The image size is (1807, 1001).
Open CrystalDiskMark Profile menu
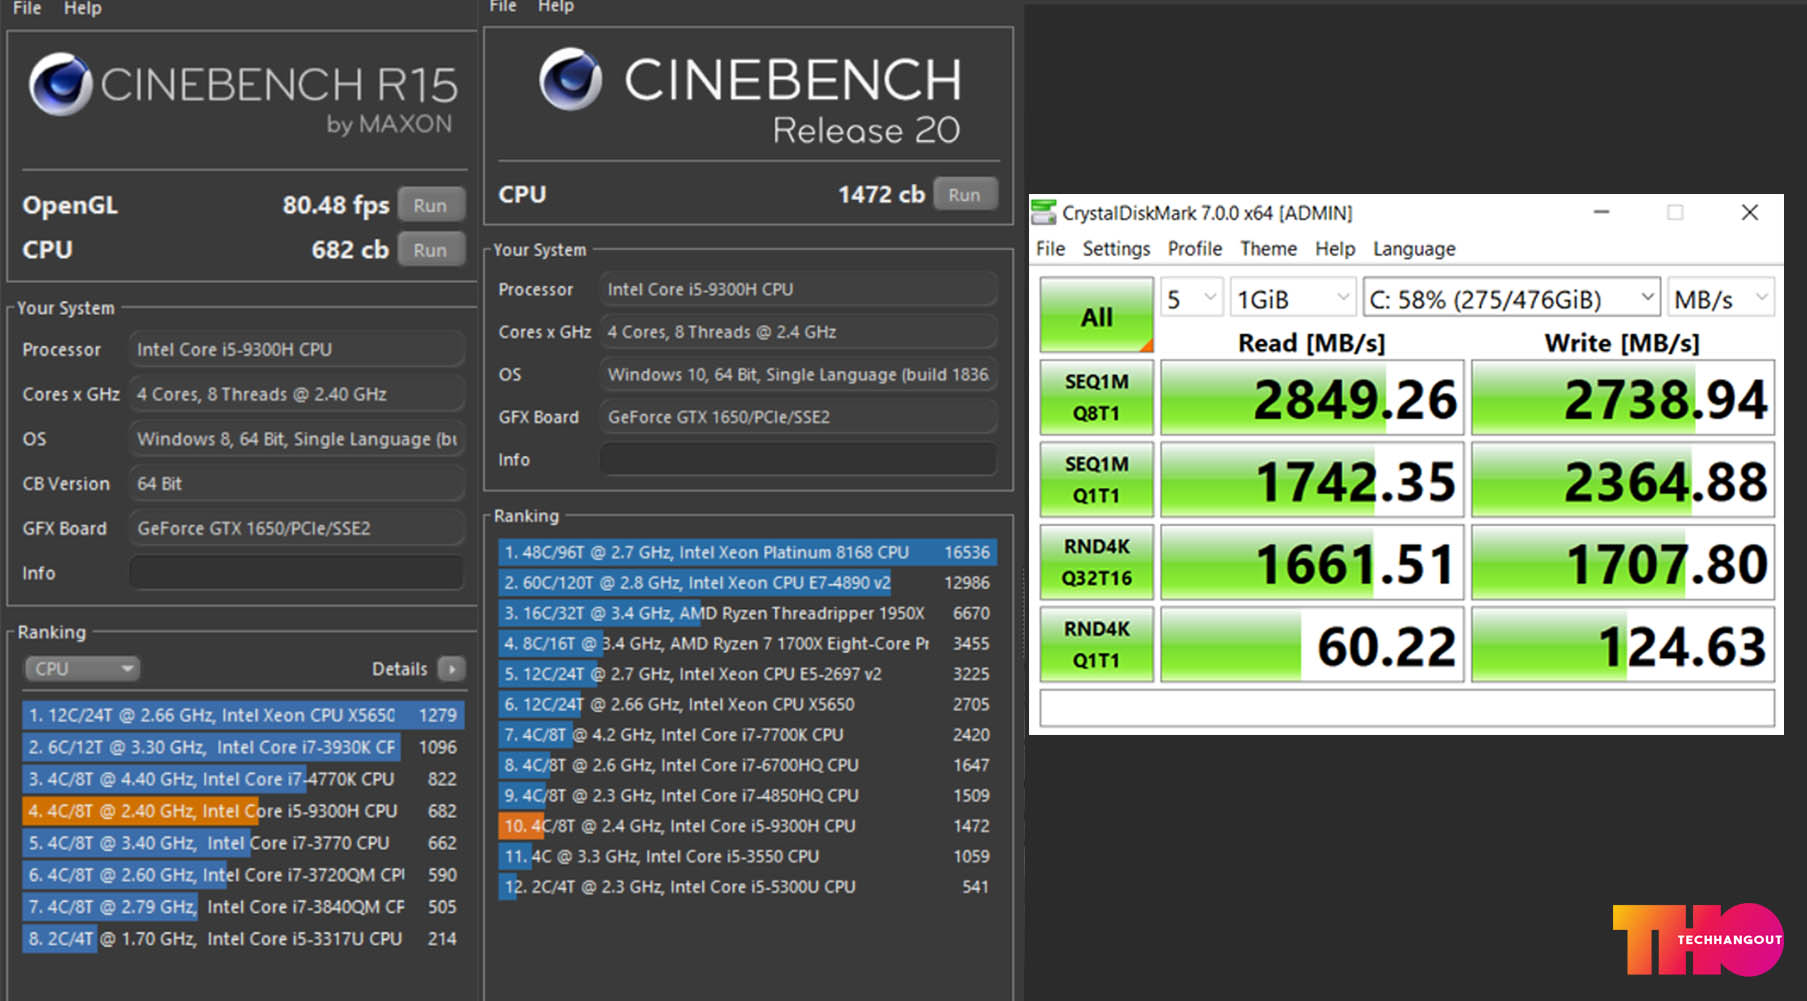(1195, 249)
